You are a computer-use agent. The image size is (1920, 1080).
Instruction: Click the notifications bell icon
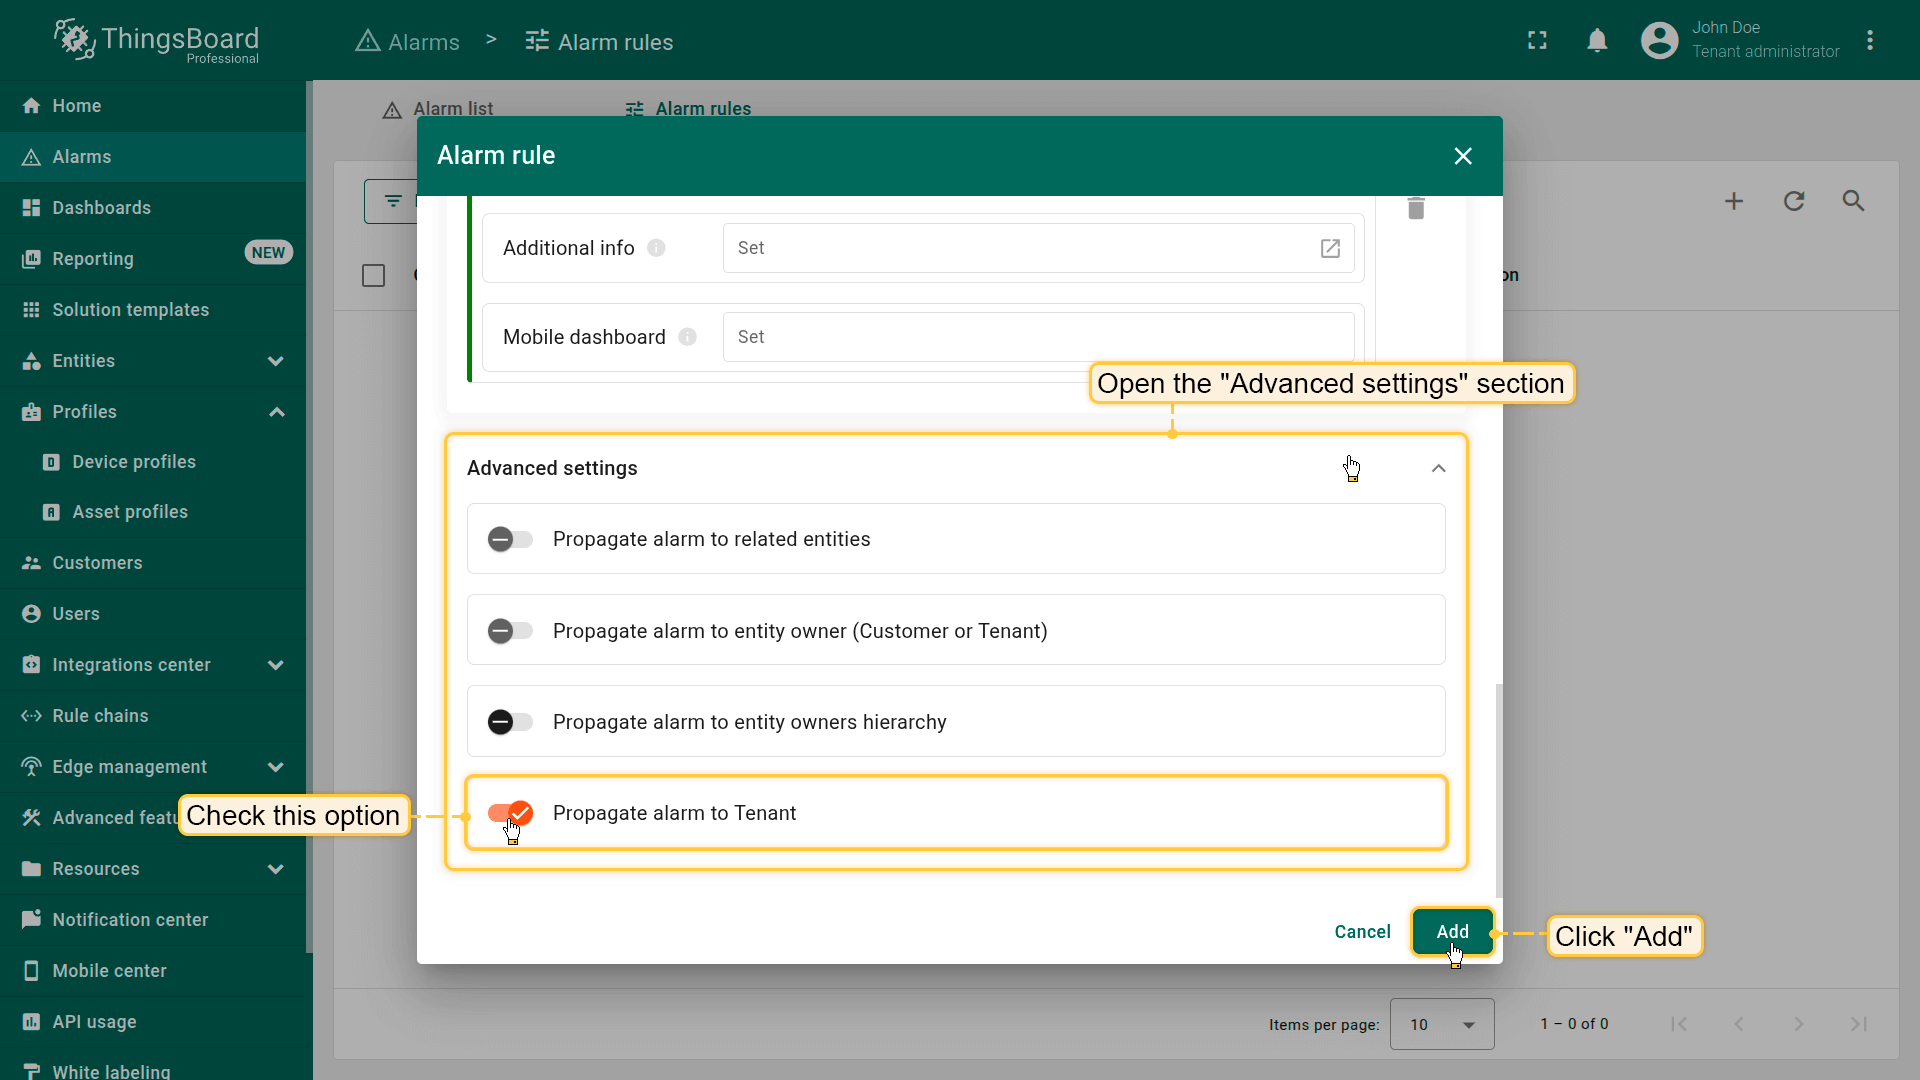pos(1597,40)
